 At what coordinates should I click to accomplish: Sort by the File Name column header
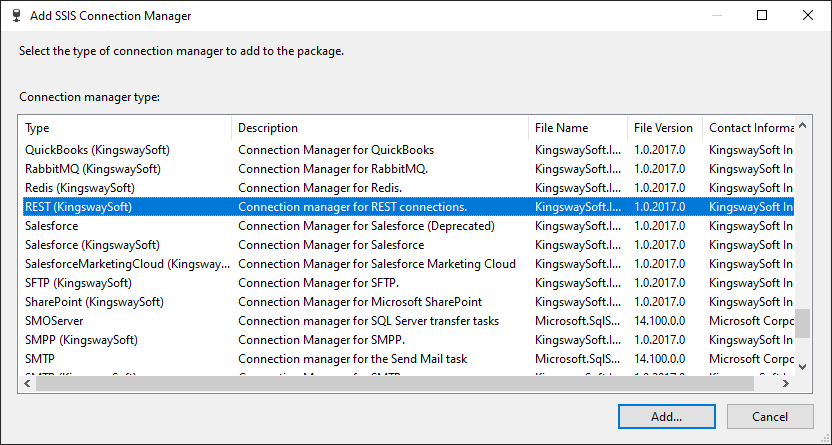click(578, 128)
